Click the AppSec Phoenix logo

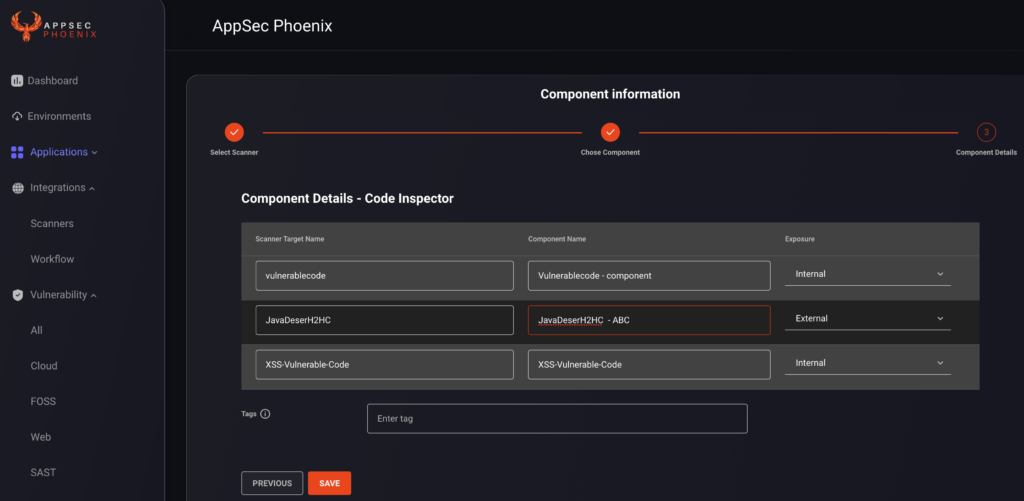coord(54,27)
